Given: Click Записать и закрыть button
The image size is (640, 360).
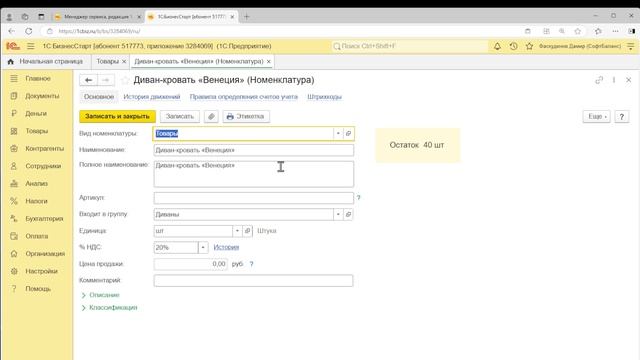Looking at the screenshot, I should [118, 116].
